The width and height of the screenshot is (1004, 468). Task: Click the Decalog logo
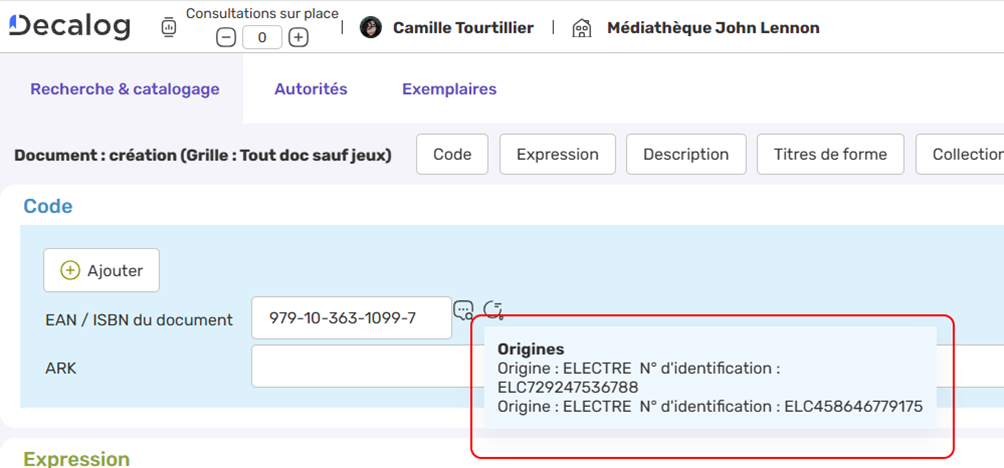point(69,27)
